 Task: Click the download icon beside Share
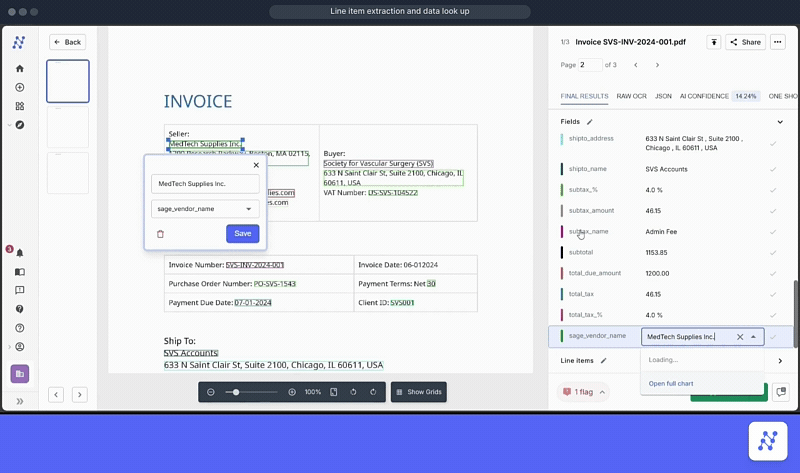point(713,42)
